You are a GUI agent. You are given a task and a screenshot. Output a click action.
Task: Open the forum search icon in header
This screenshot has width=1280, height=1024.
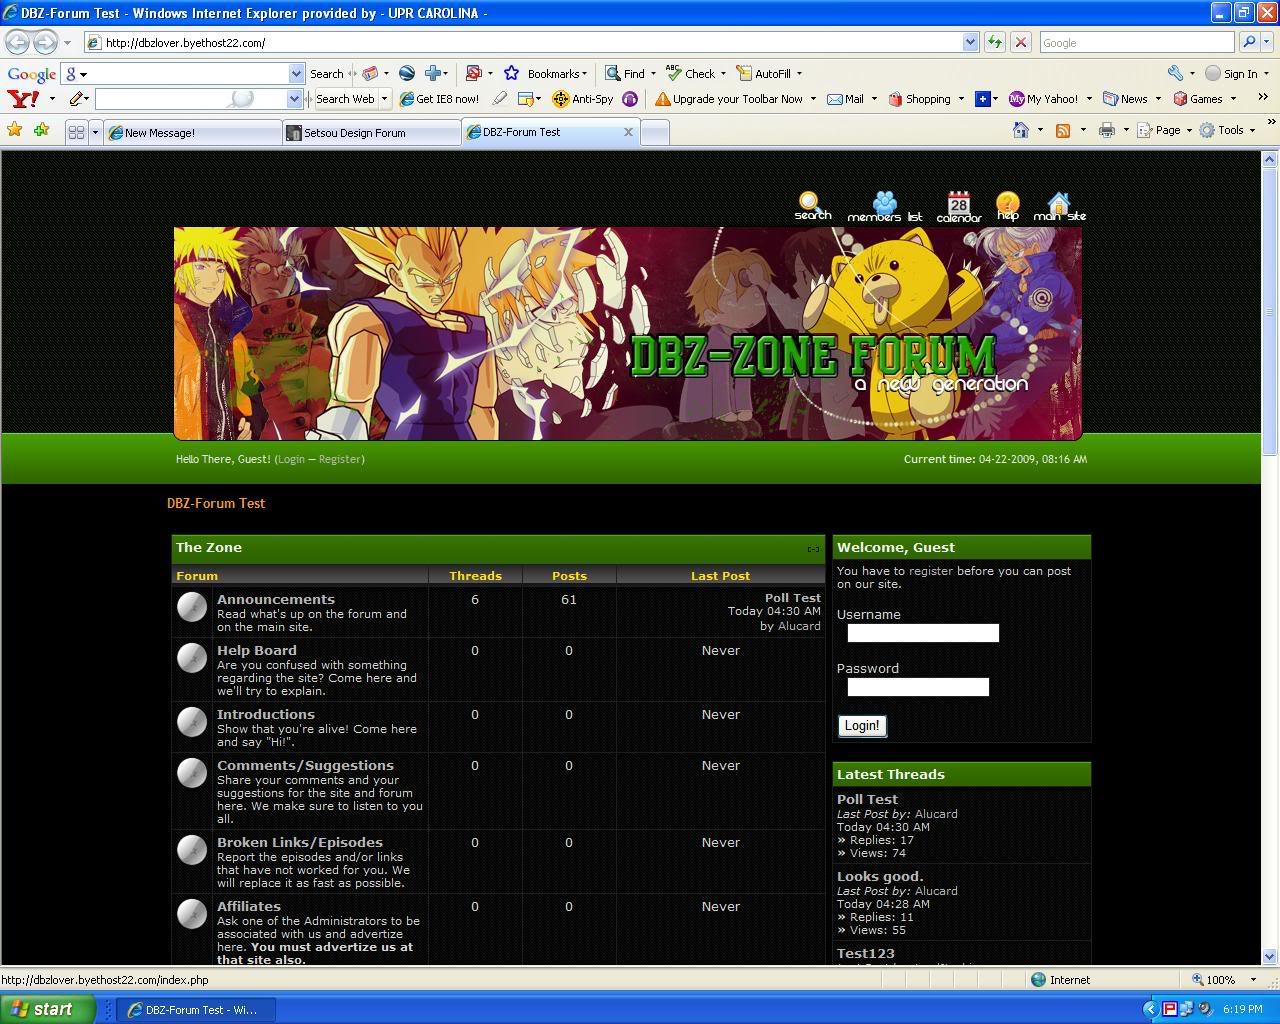[x=812, y=206]
